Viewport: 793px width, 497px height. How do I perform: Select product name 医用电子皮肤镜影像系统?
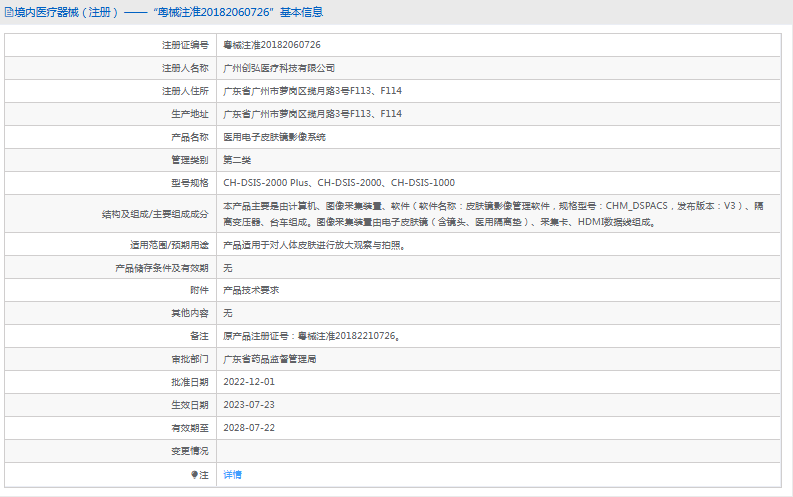[275, 137]
